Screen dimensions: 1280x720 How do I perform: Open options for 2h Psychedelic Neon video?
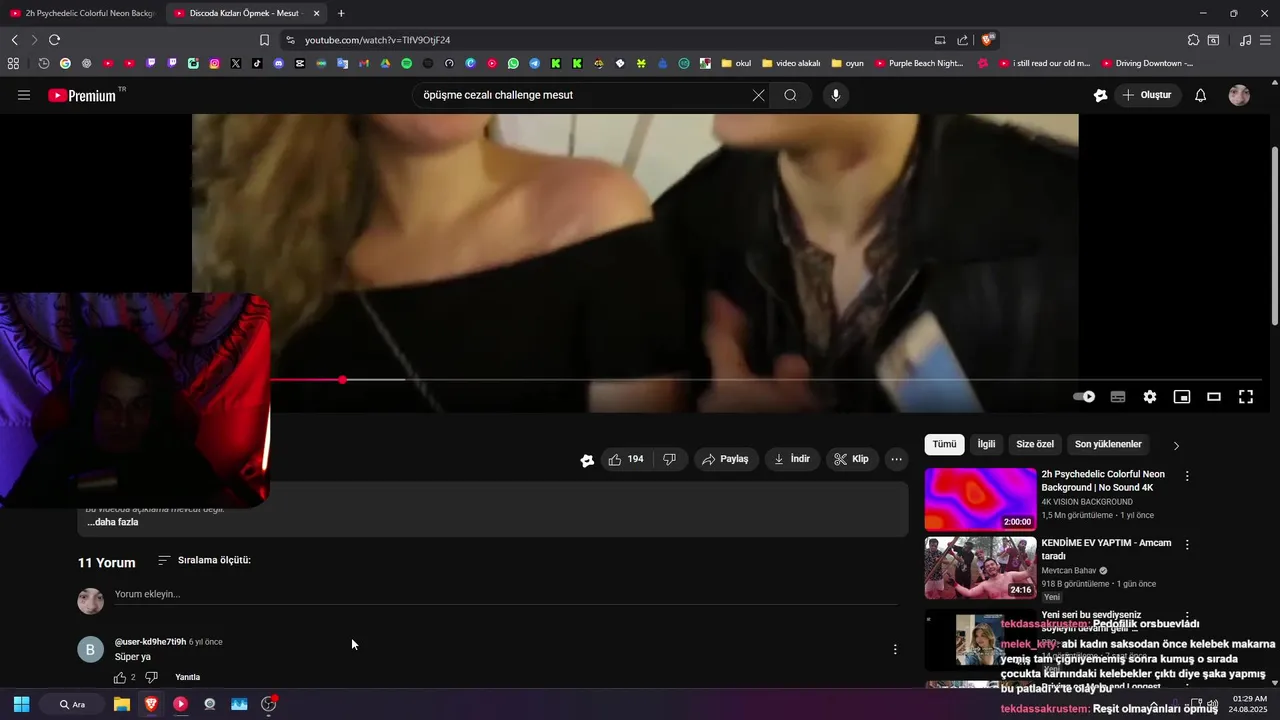coord(1187,476)
